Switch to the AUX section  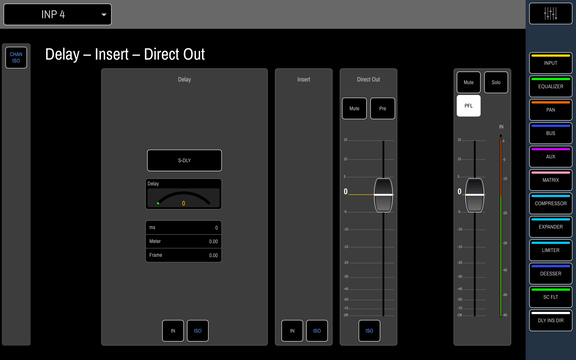click(550, 156)
